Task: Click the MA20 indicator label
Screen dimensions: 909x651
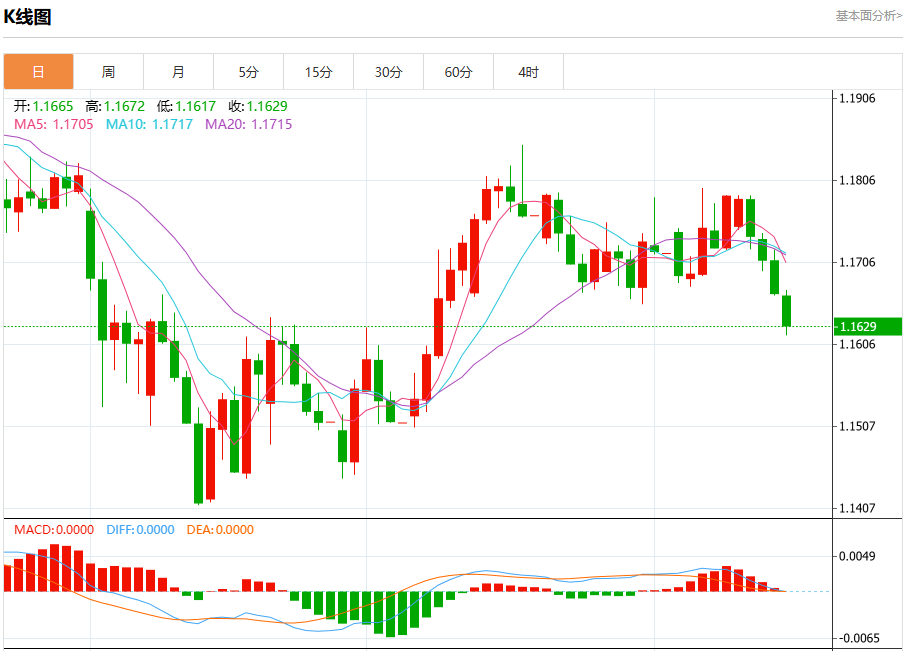Action: coord(249,124)
